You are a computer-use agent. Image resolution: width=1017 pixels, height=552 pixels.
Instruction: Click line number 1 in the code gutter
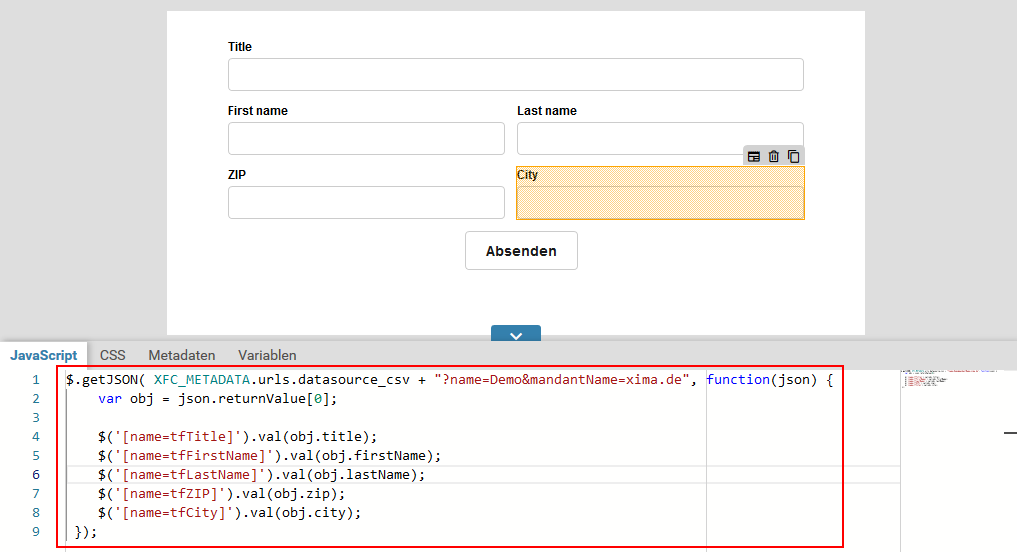point(36,380)
